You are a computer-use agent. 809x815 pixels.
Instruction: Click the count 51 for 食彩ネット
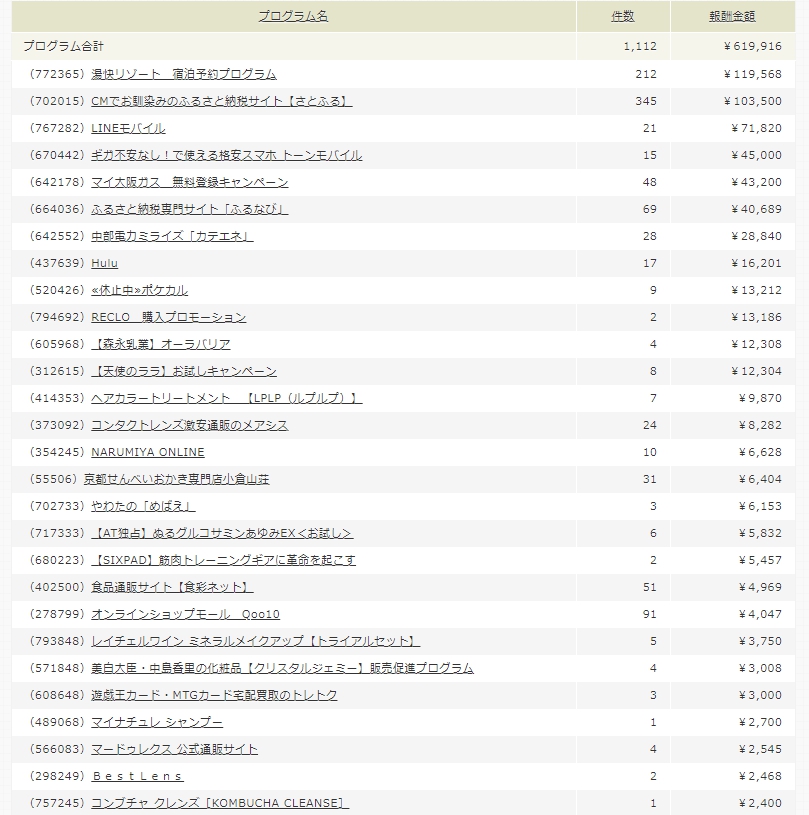click(x=650, y=588)
